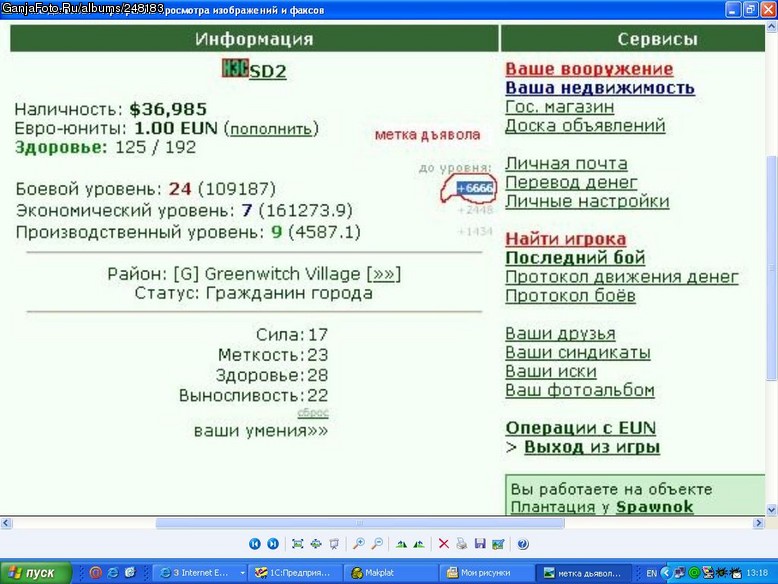Click the system clock 13:18
This screenshot has height=584, width=778.
757,573
